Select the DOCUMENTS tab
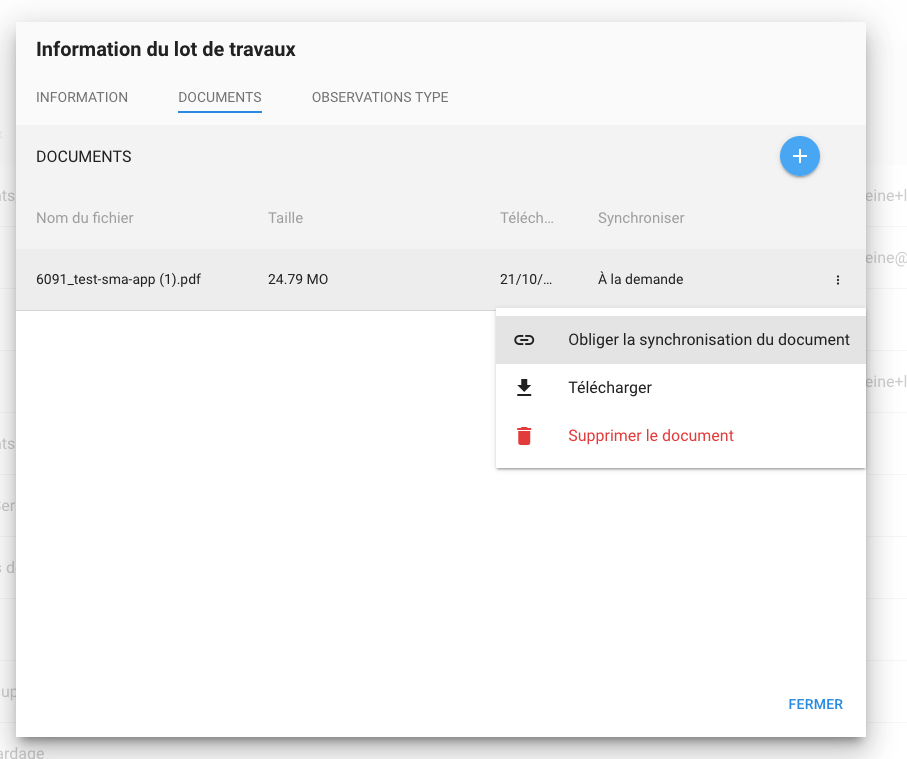This screenshot has width=907, height=759. pyautogui.click(x=219, y=98)
